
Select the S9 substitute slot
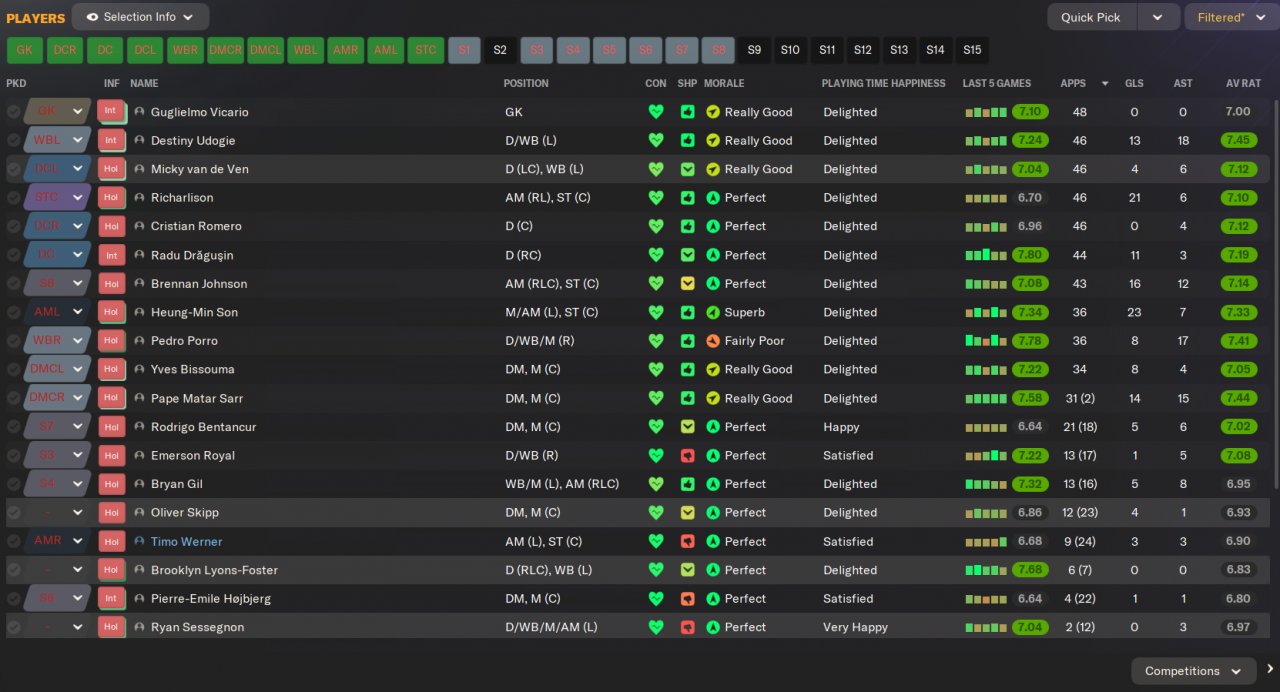pyautogui.click(x=754, y=50)
